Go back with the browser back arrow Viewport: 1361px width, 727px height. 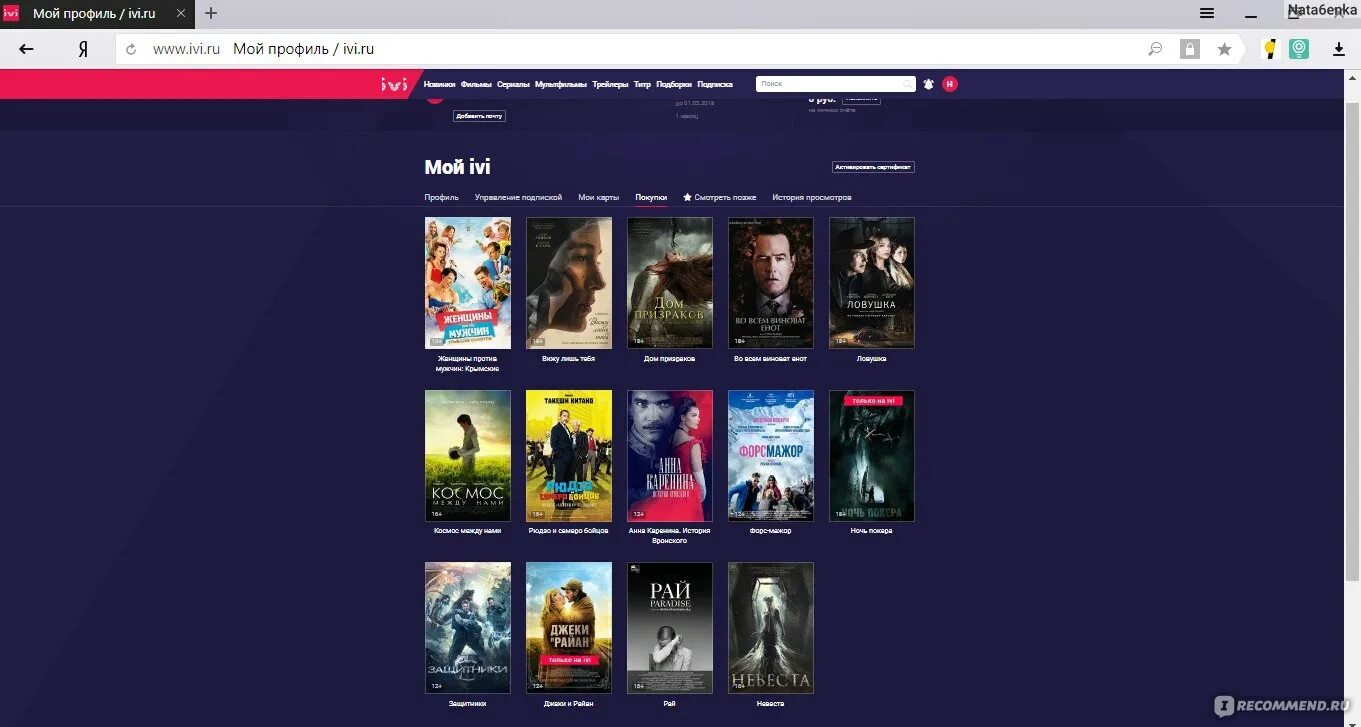26,48
